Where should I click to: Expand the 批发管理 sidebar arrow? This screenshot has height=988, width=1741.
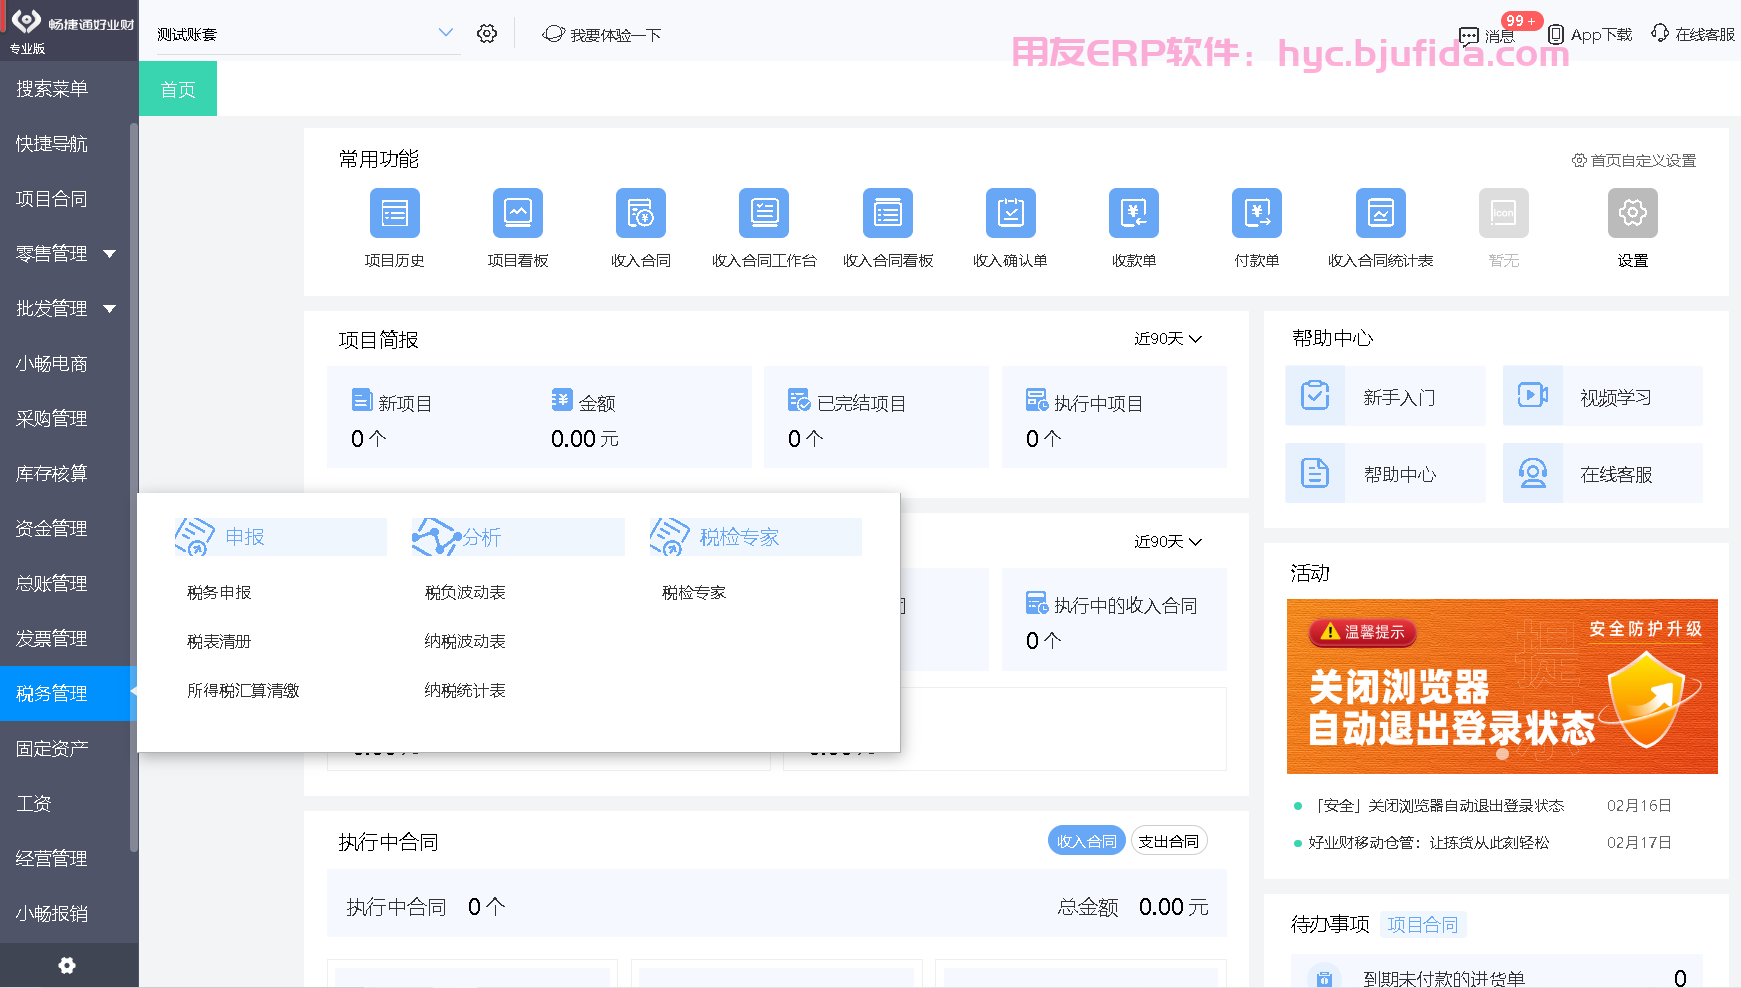[110, 309]
